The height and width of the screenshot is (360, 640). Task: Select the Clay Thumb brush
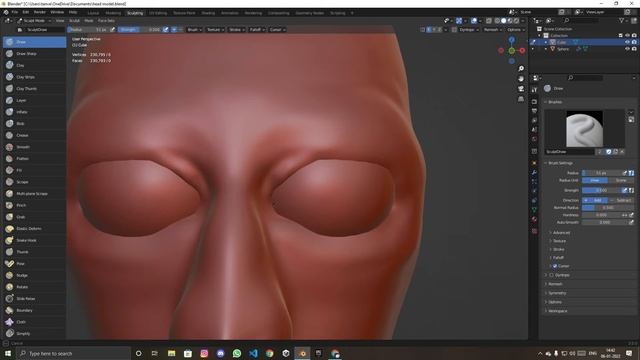point(34,89)
